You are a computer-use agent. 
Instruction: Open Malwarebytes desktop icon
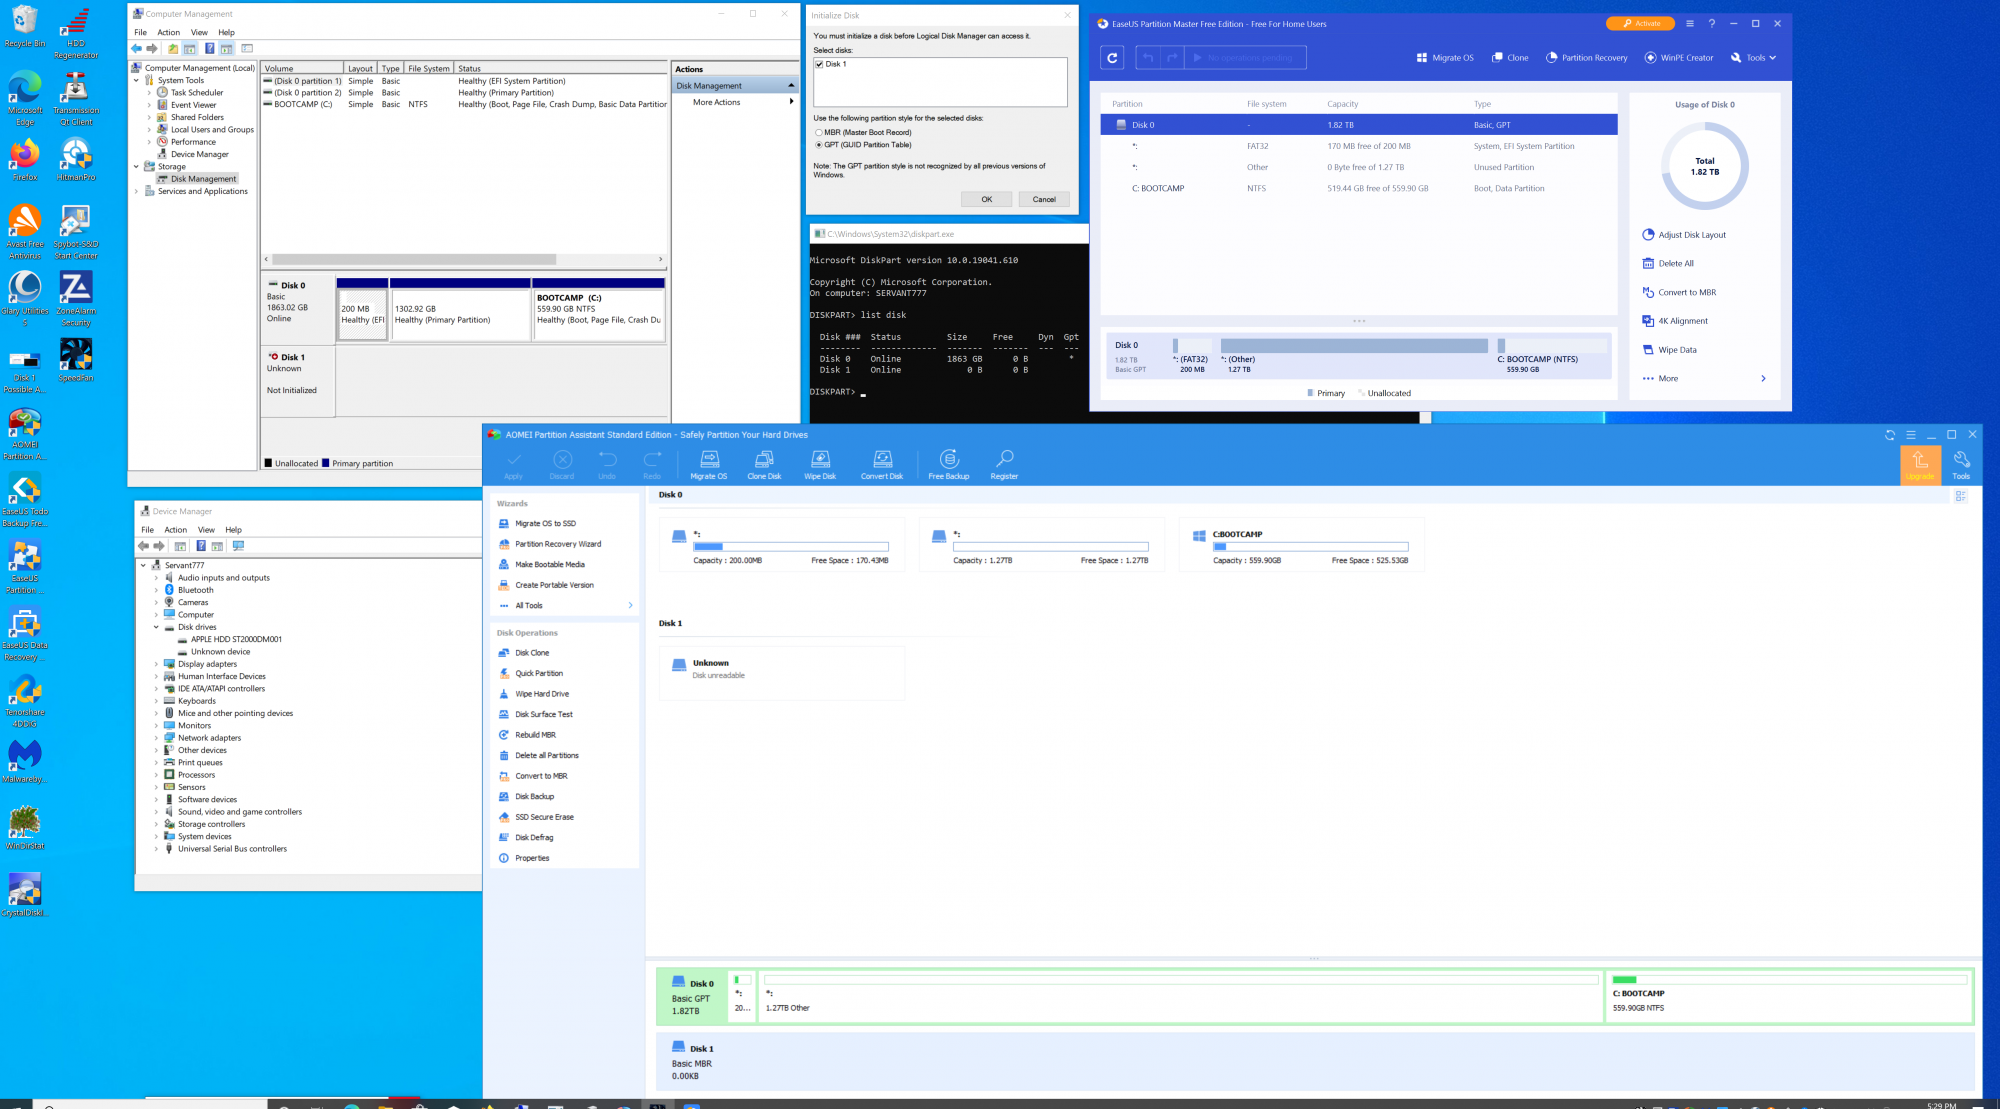tap(25, 761)
